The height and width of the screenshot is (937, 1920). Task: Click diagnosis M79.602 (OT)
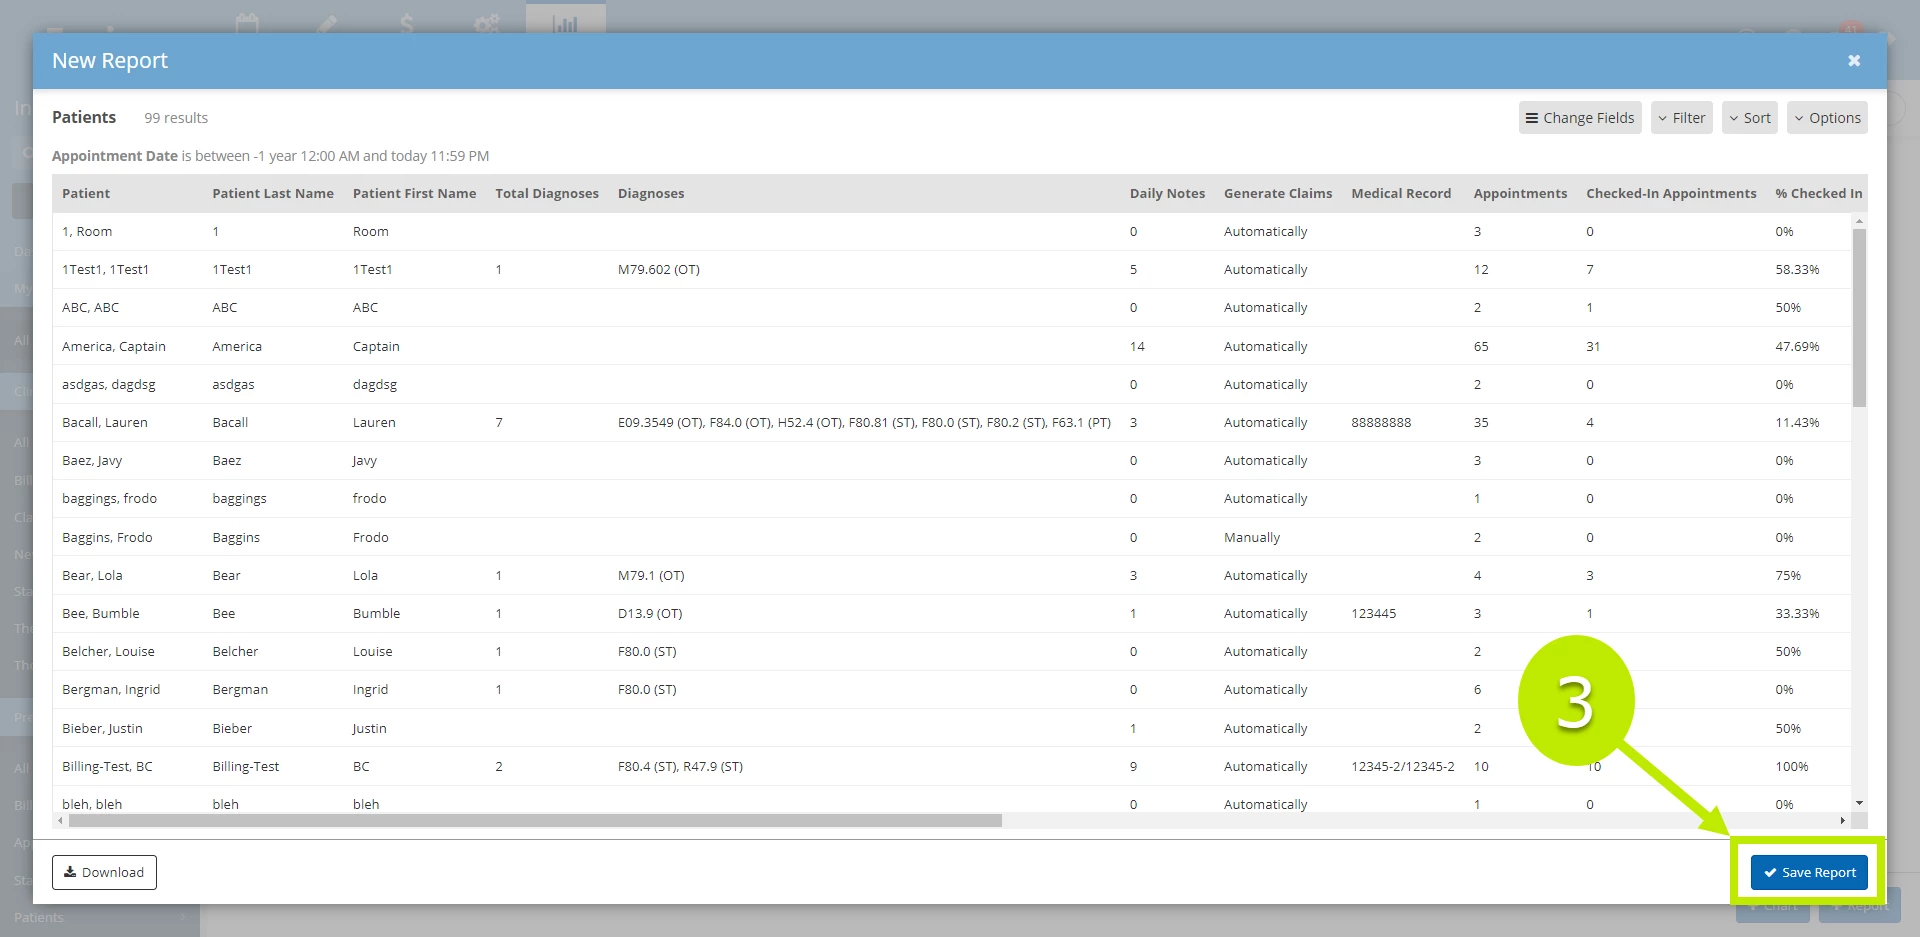659,270
